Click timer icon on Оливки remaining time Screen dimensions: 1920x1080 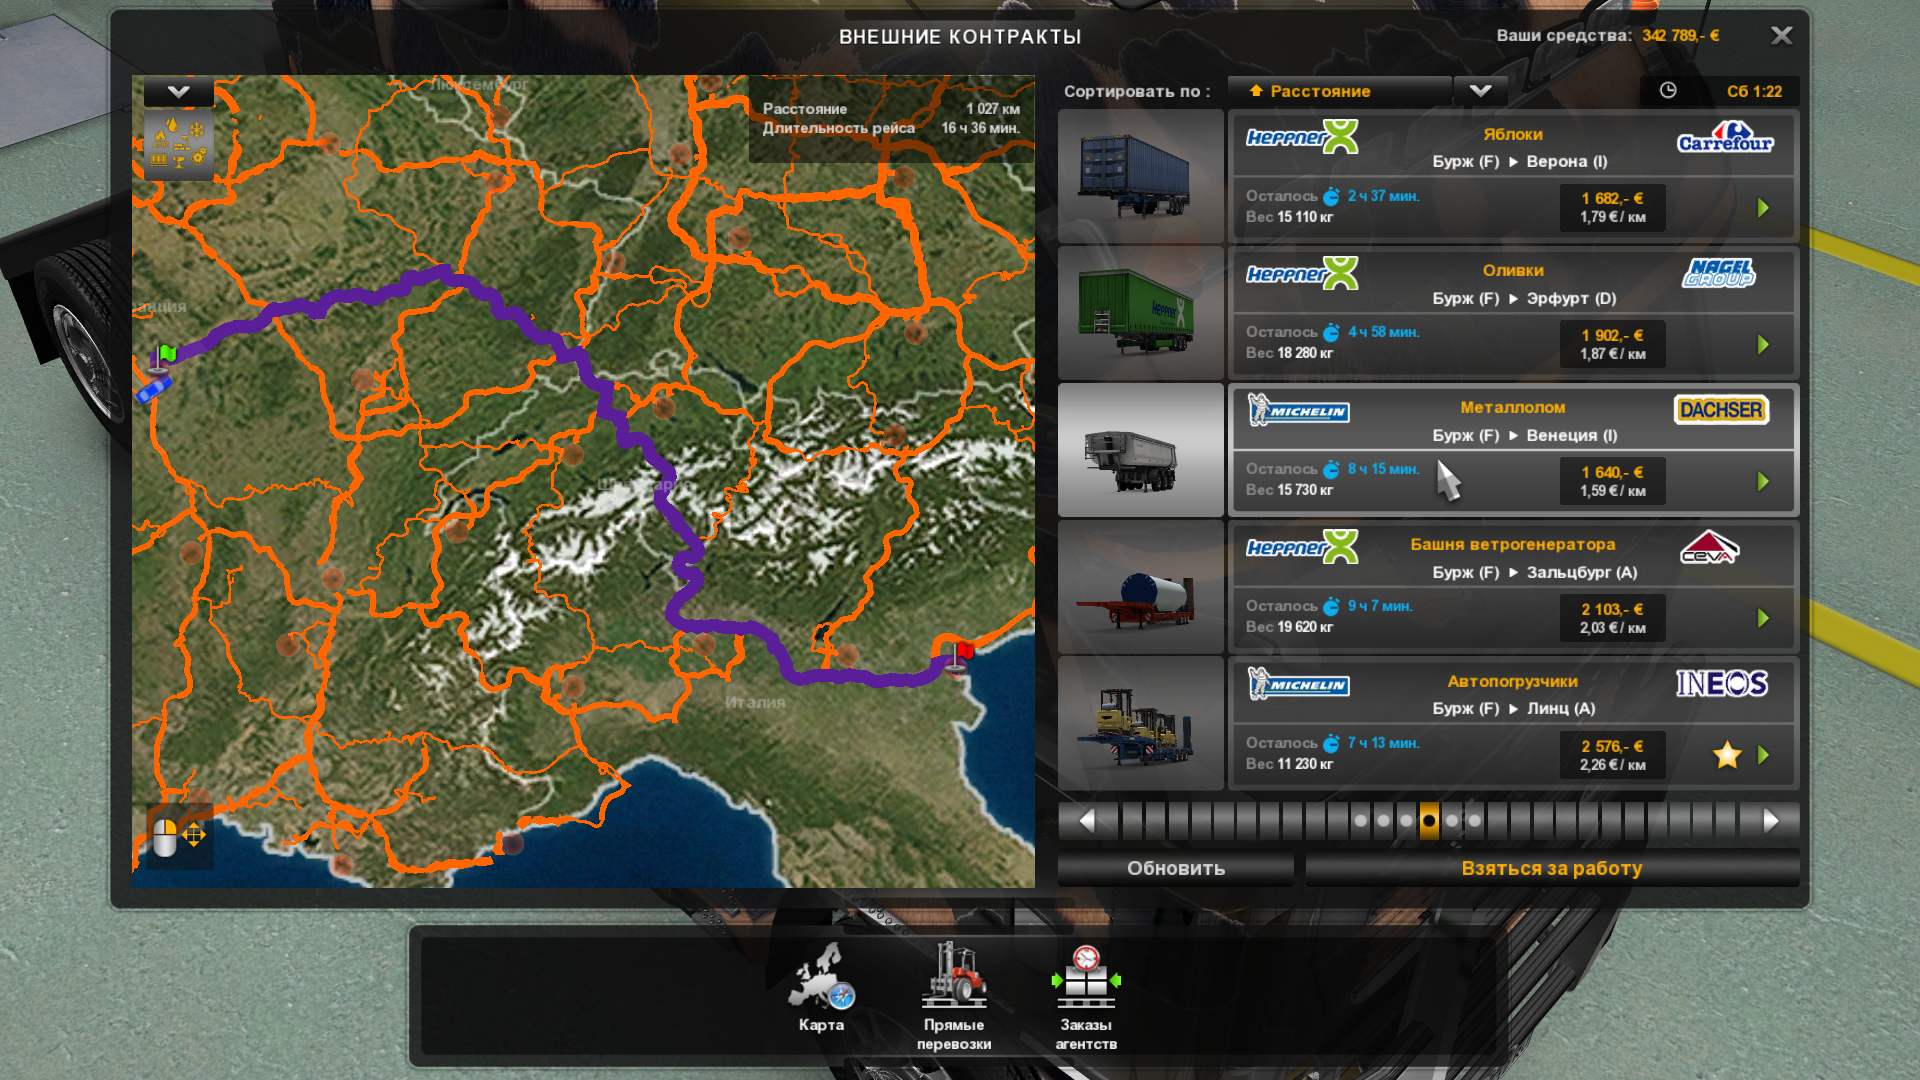click(x=1331, y=332)
